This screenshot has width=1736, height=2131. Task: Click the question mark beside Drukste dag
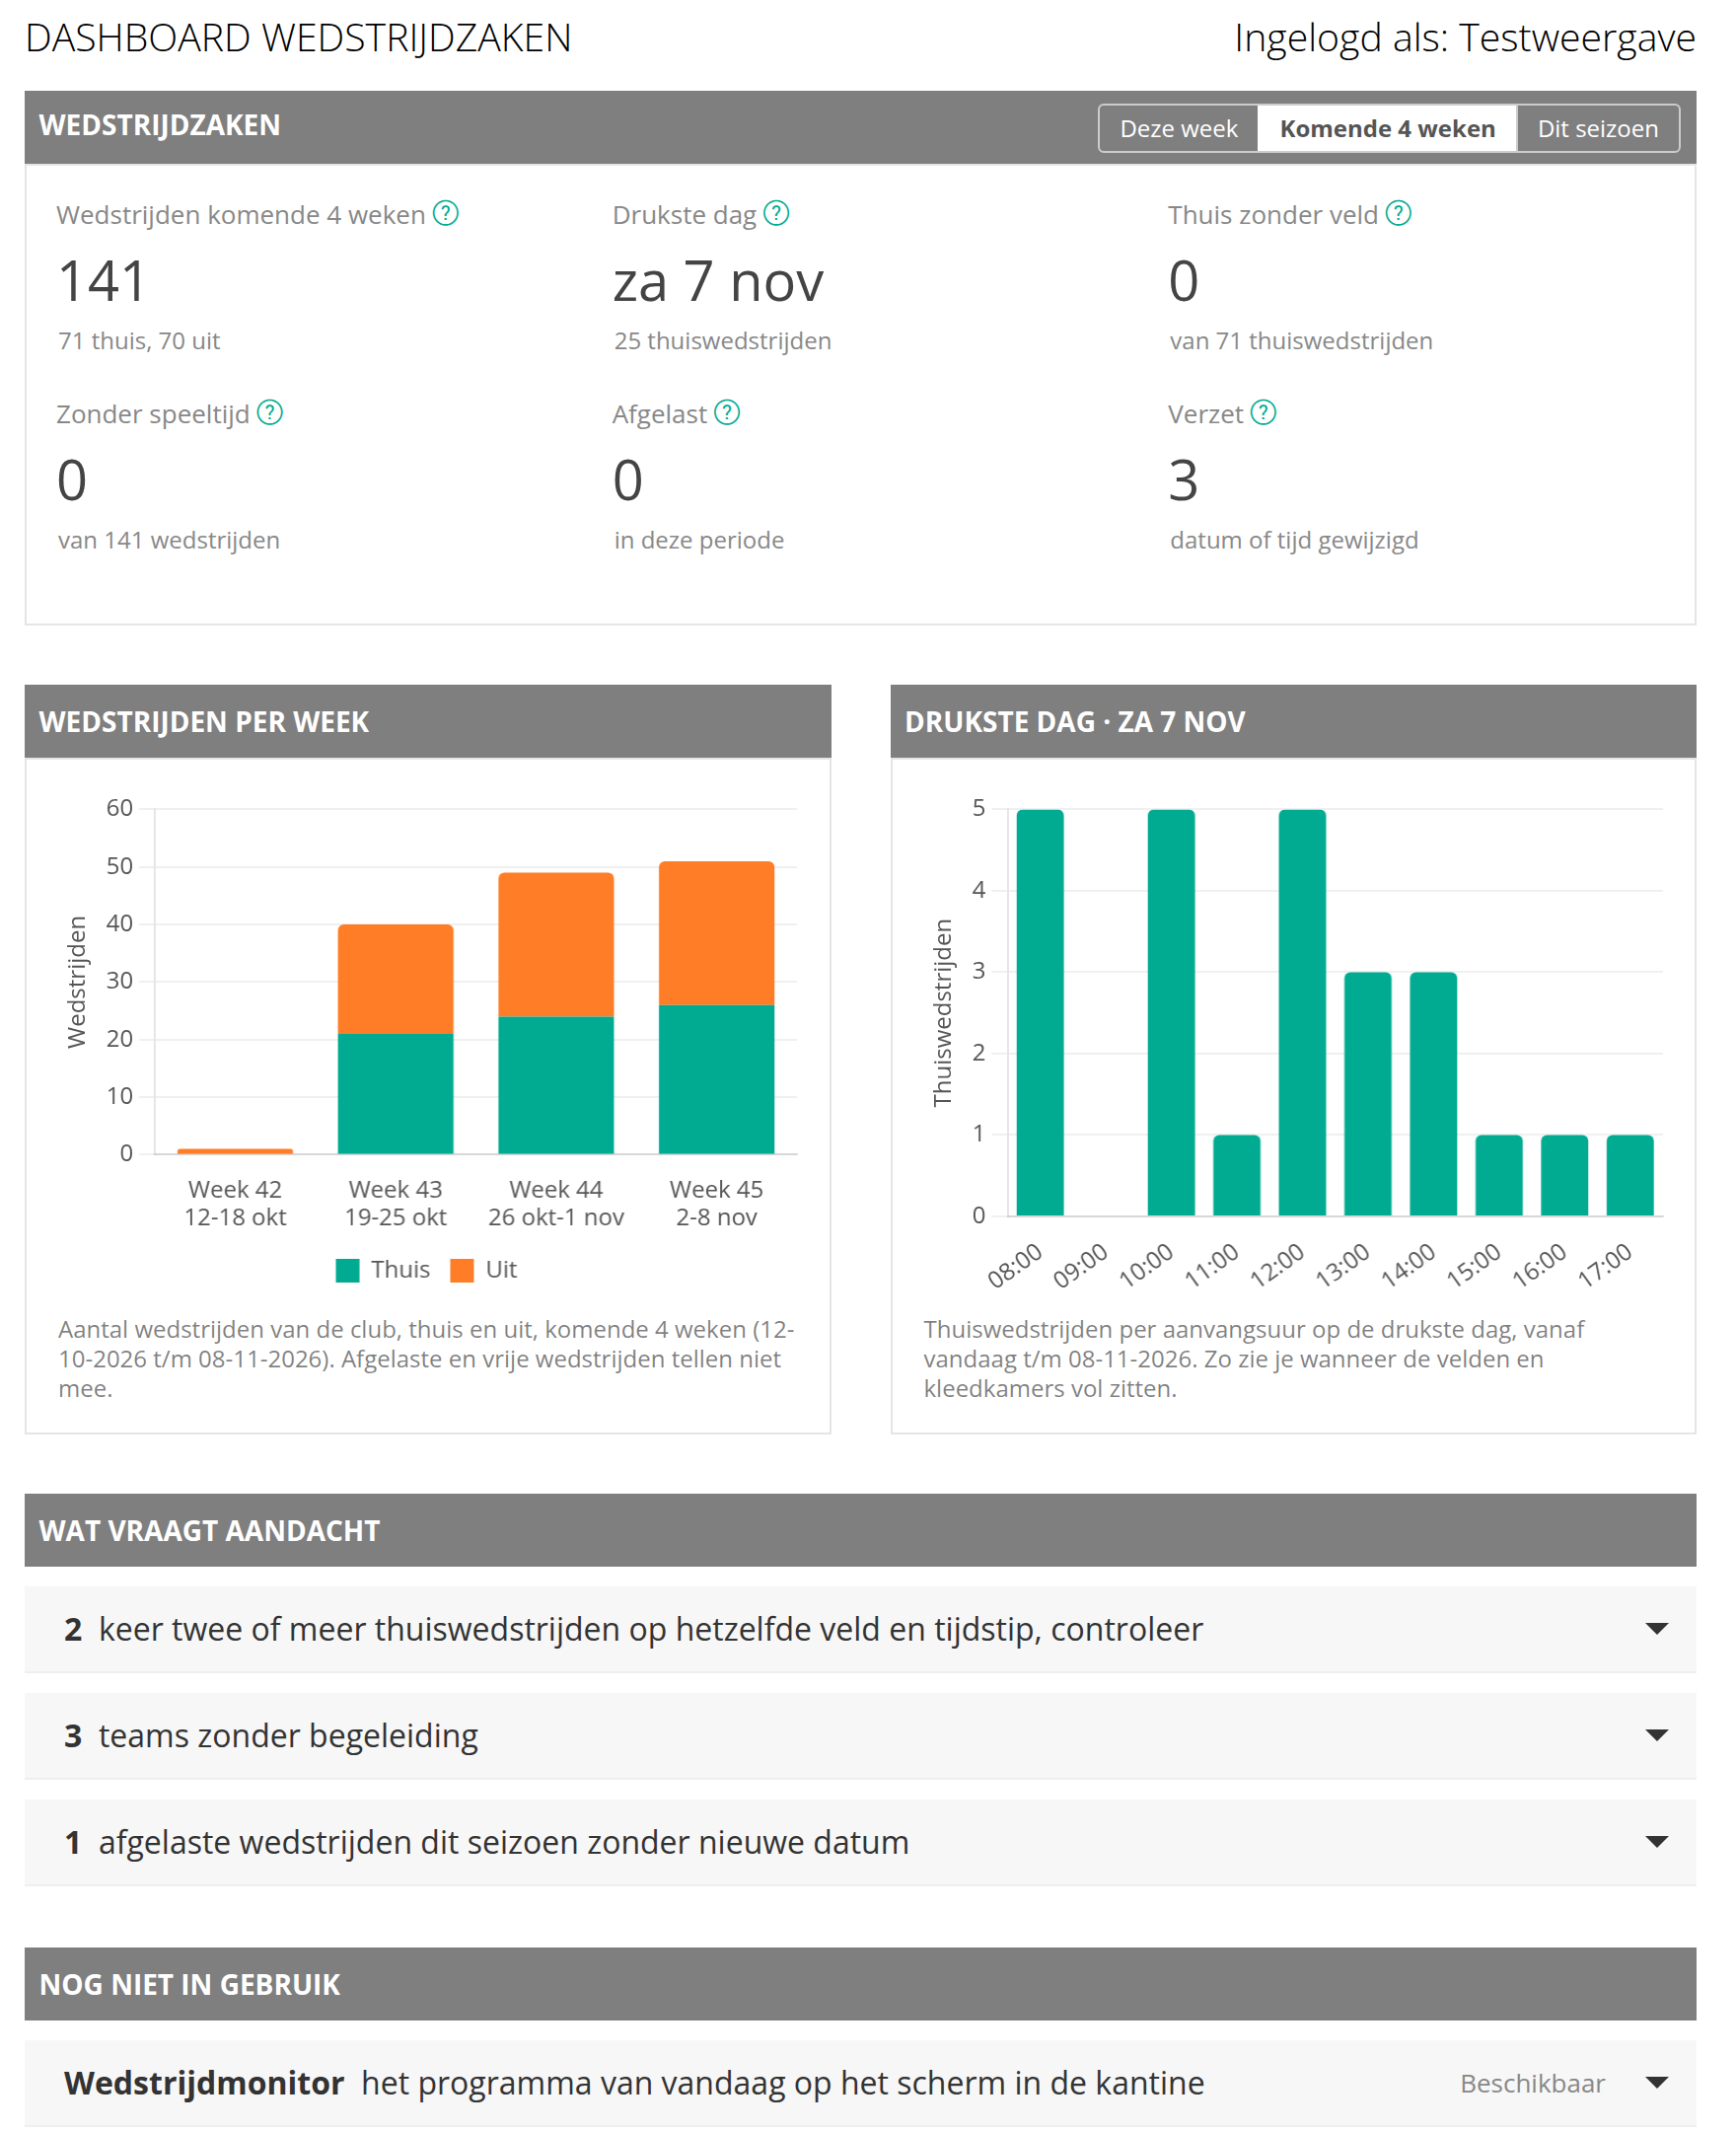(777, 214)
